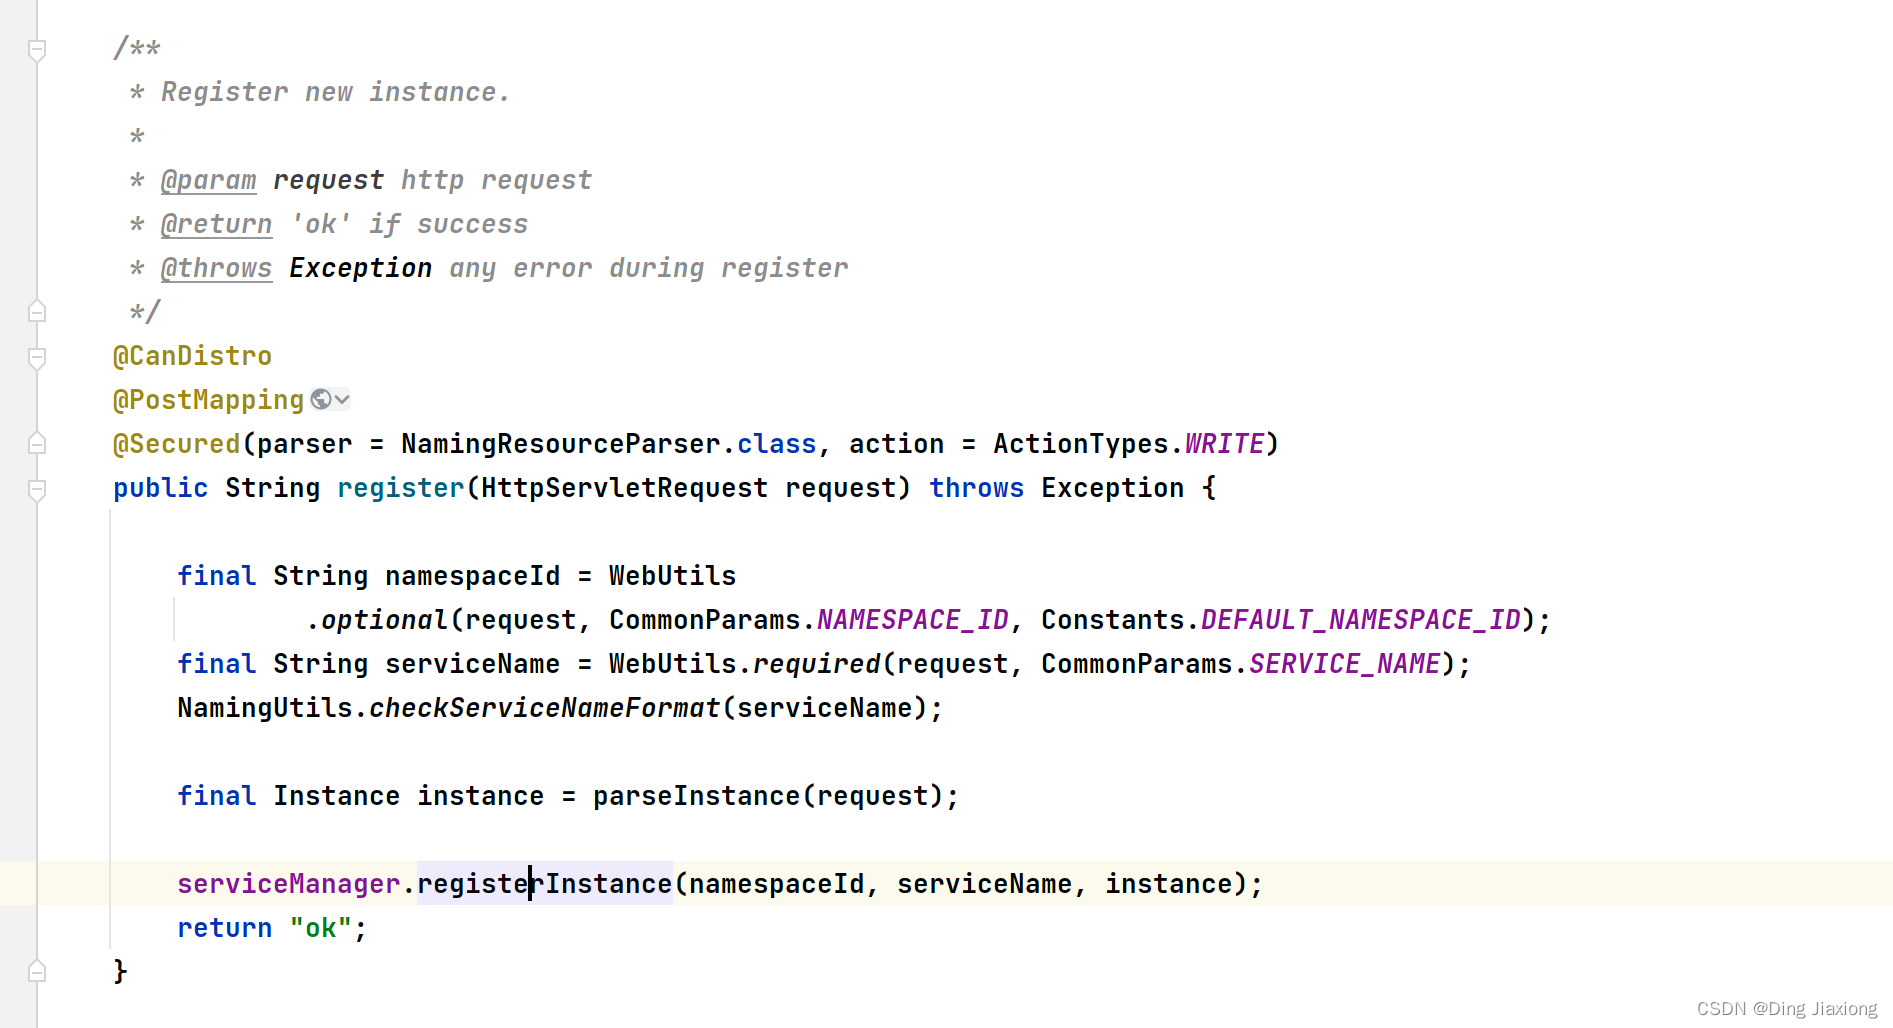Screen dimensions: 1893x1028
Task: Click the WRITE constant in ActionTypes
Action: [1224, 444]
